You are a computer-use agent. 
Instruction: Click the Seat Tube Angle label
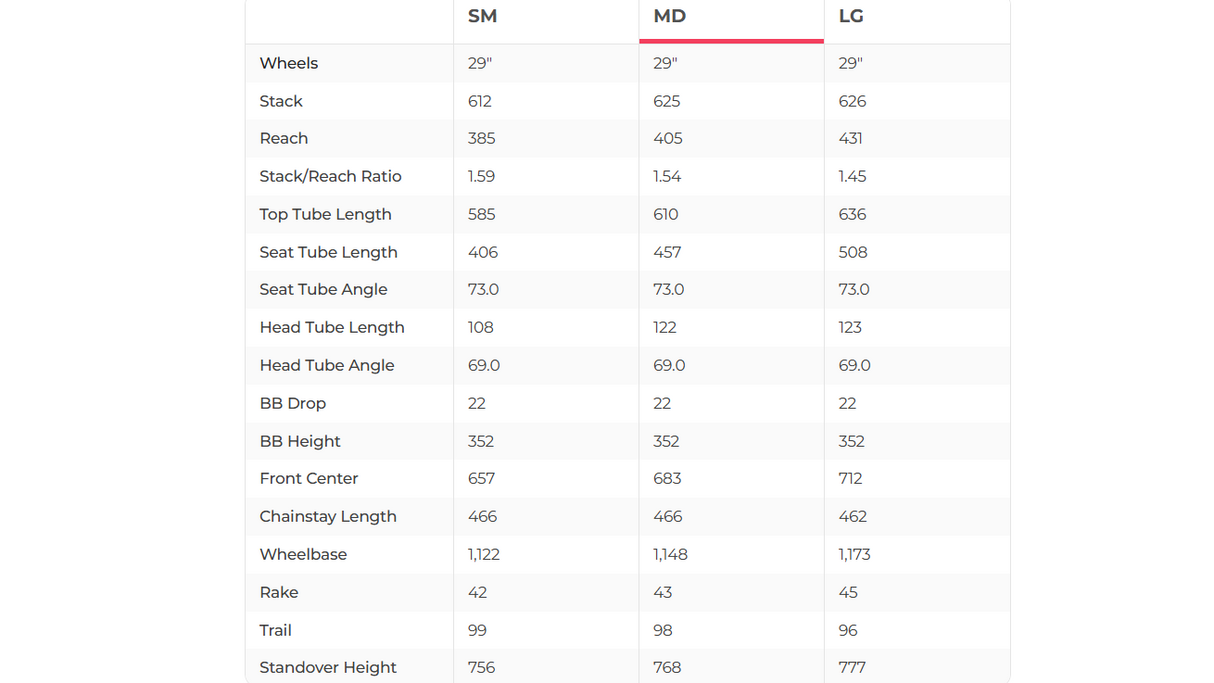click(323, 289)
